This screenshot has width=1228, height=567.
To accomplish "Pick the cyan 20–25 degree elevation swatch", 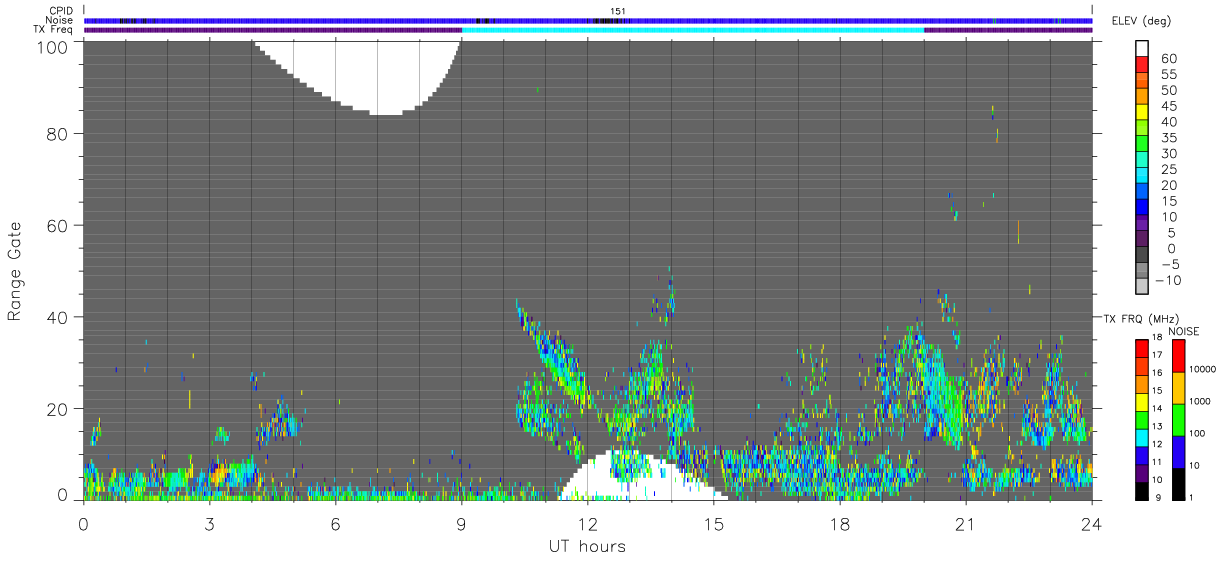I will click(1143, 177).
